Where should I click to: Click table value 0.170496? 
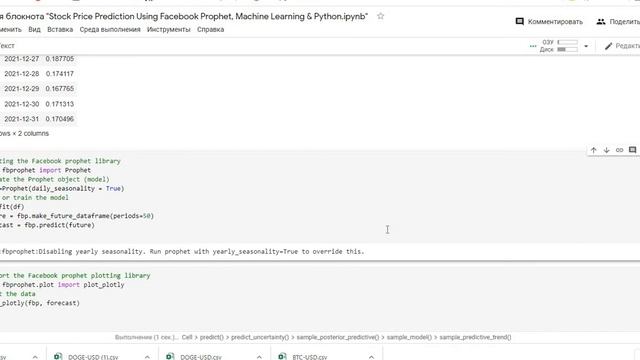click(x=60, y=119)
